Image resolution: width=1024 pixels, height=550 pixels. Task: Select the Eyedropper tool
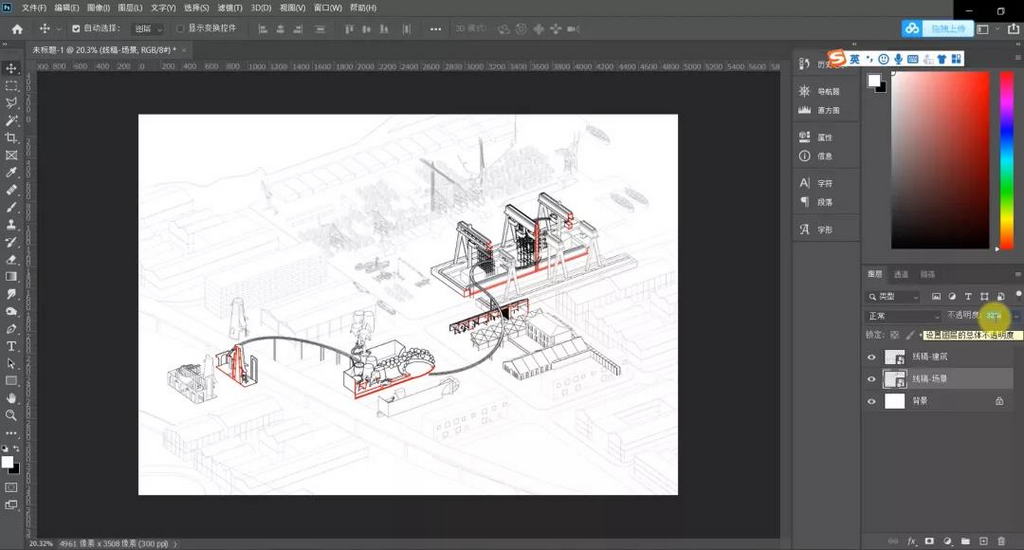tap(12, 173)
